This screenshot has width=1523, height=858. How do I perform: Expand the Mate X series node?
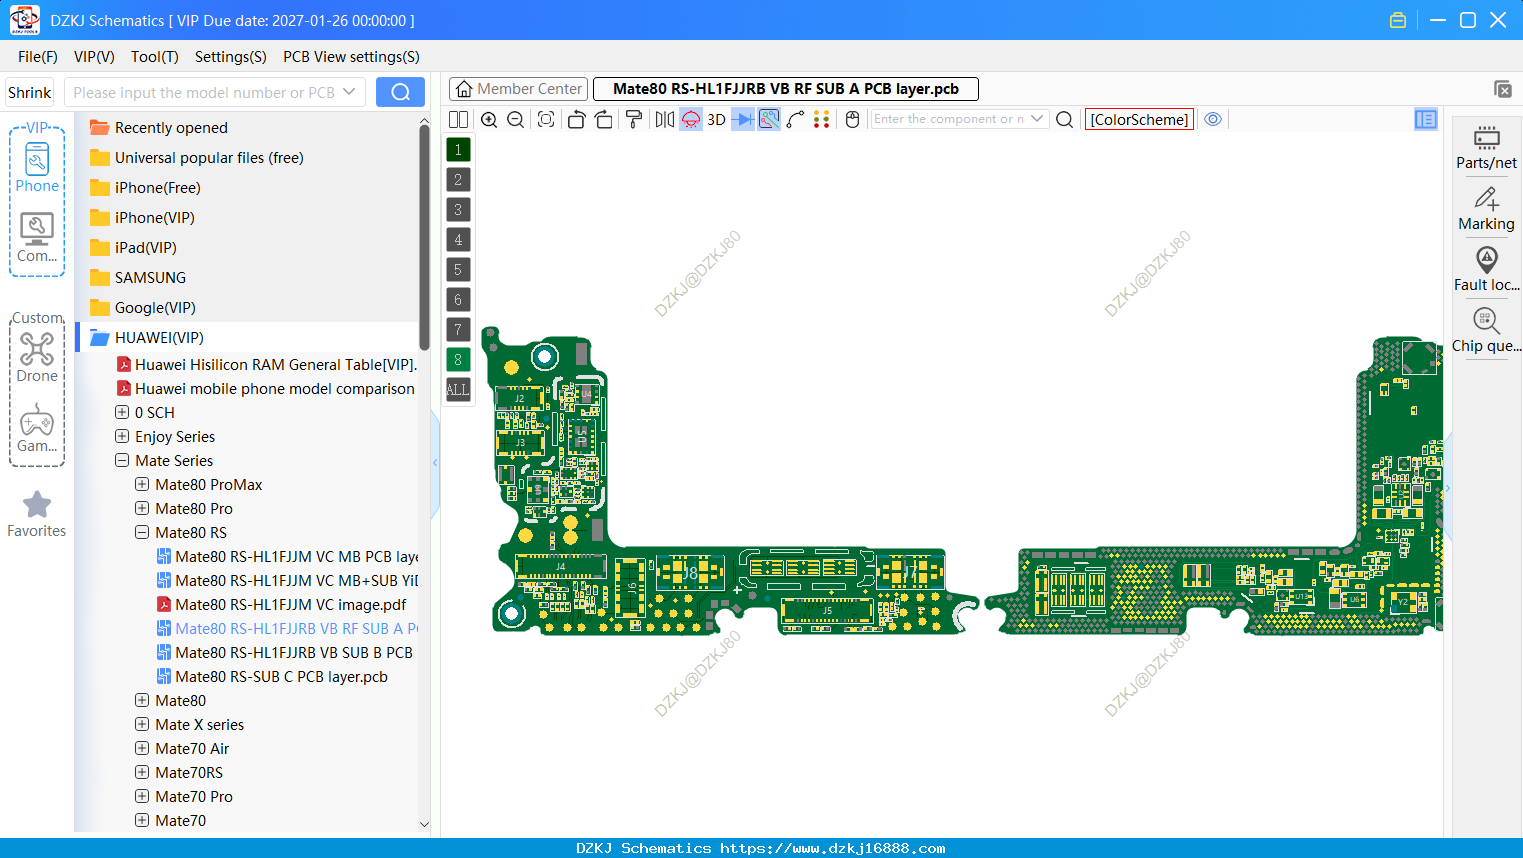[x=142, y=724]
